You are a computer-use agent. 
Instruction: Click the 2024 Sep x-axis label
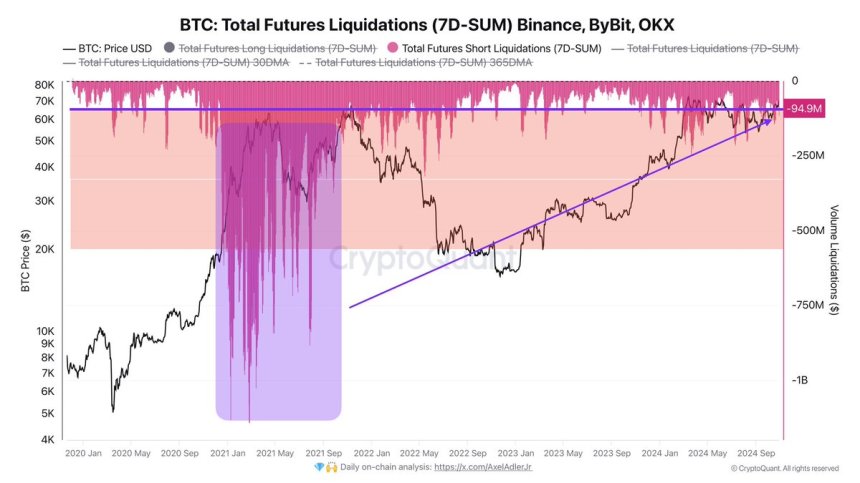pyautogui.click(x=756, y=451)
